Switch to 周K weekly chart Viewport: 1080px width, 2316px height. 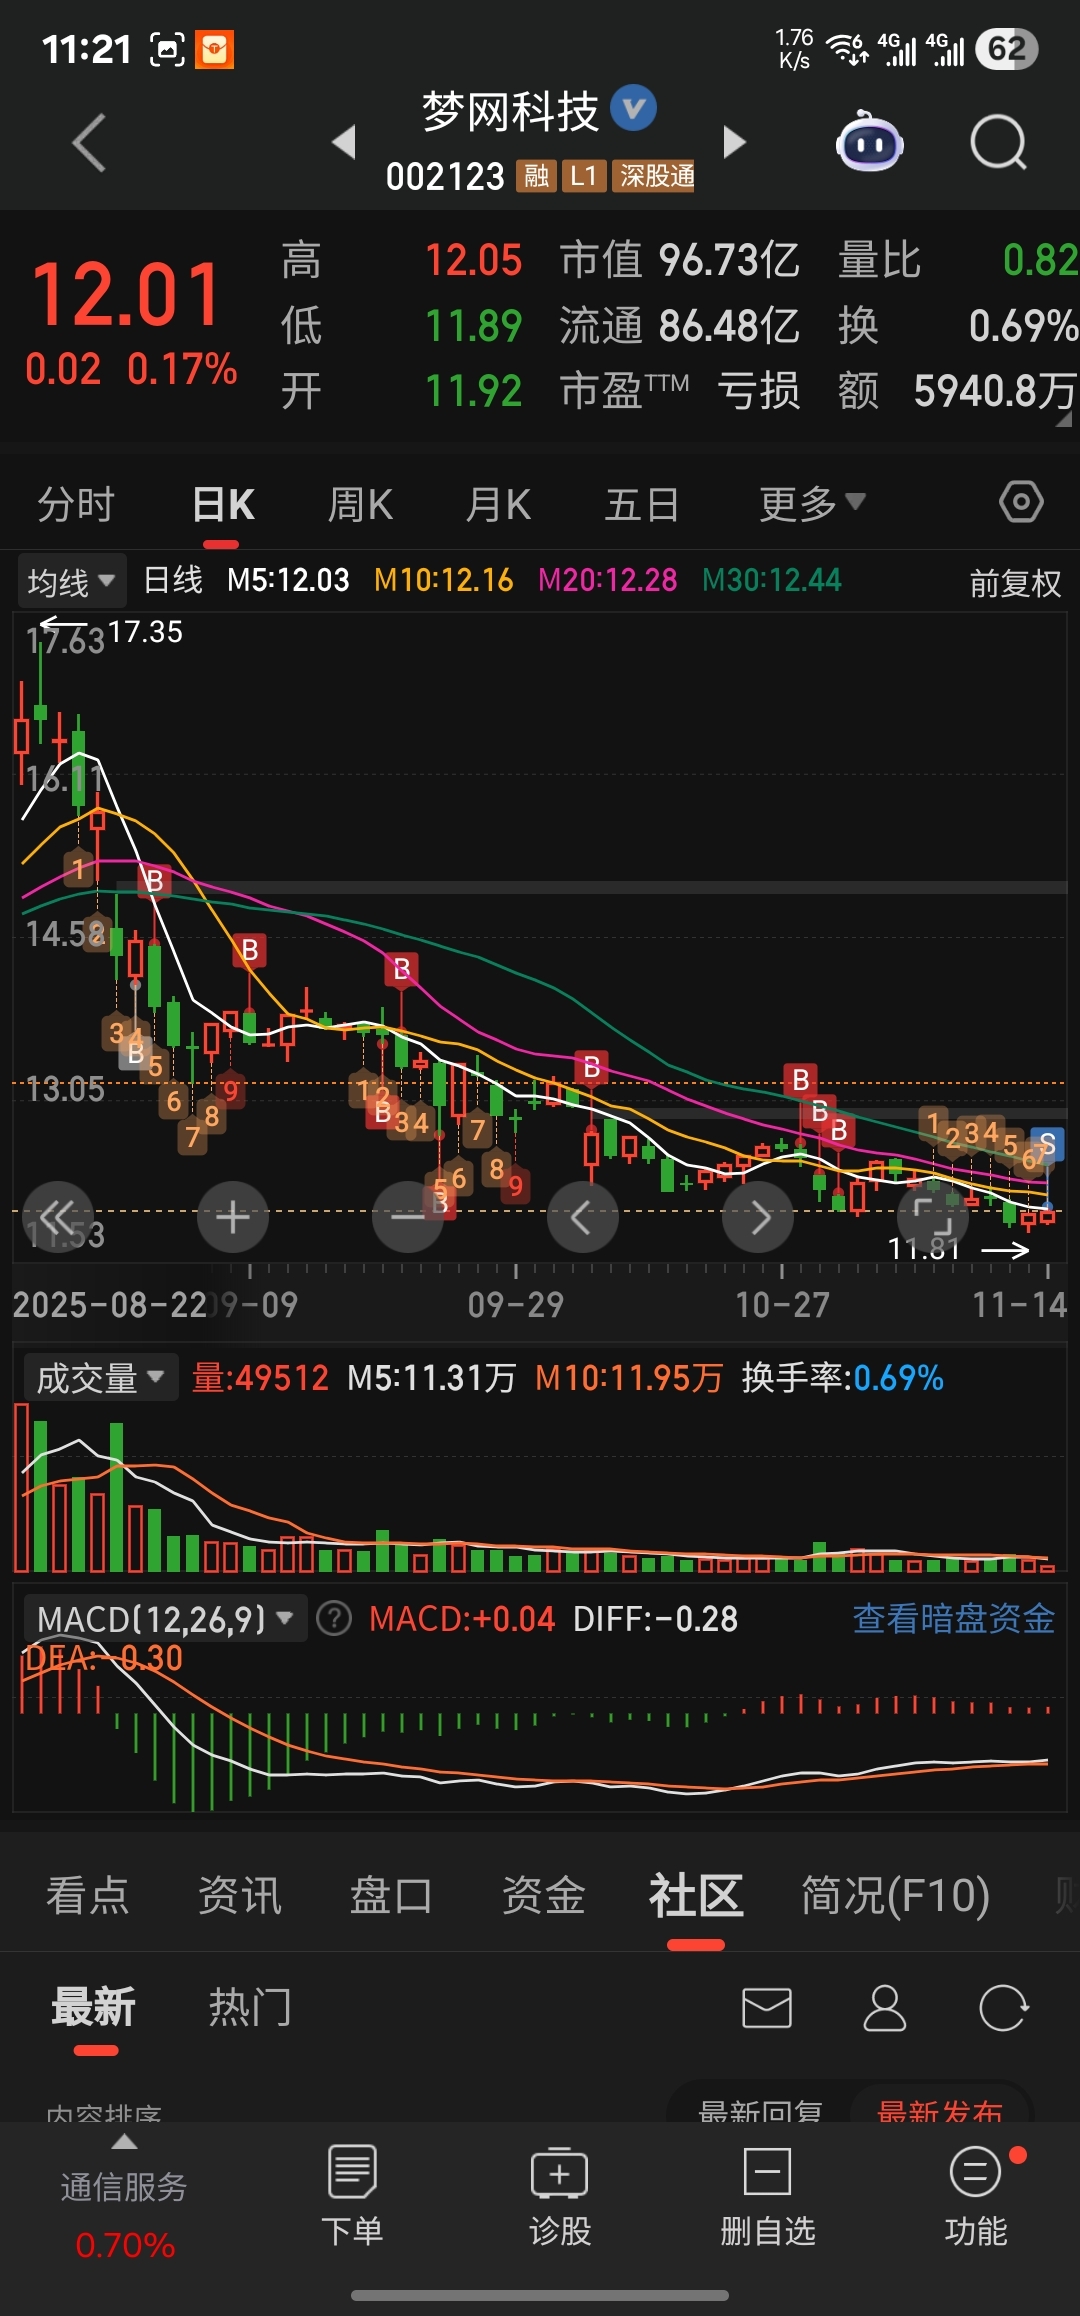[x=360, y=503]
